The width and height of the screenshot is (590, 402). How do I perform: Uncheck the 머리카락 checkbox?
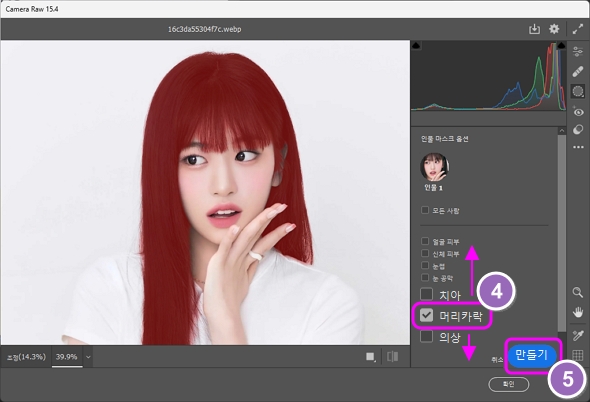click(426, 315)
